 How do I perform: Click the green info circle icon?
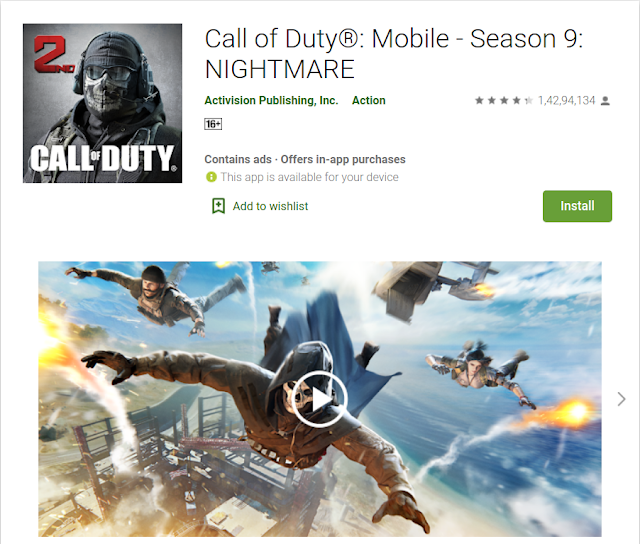(211, 177)
